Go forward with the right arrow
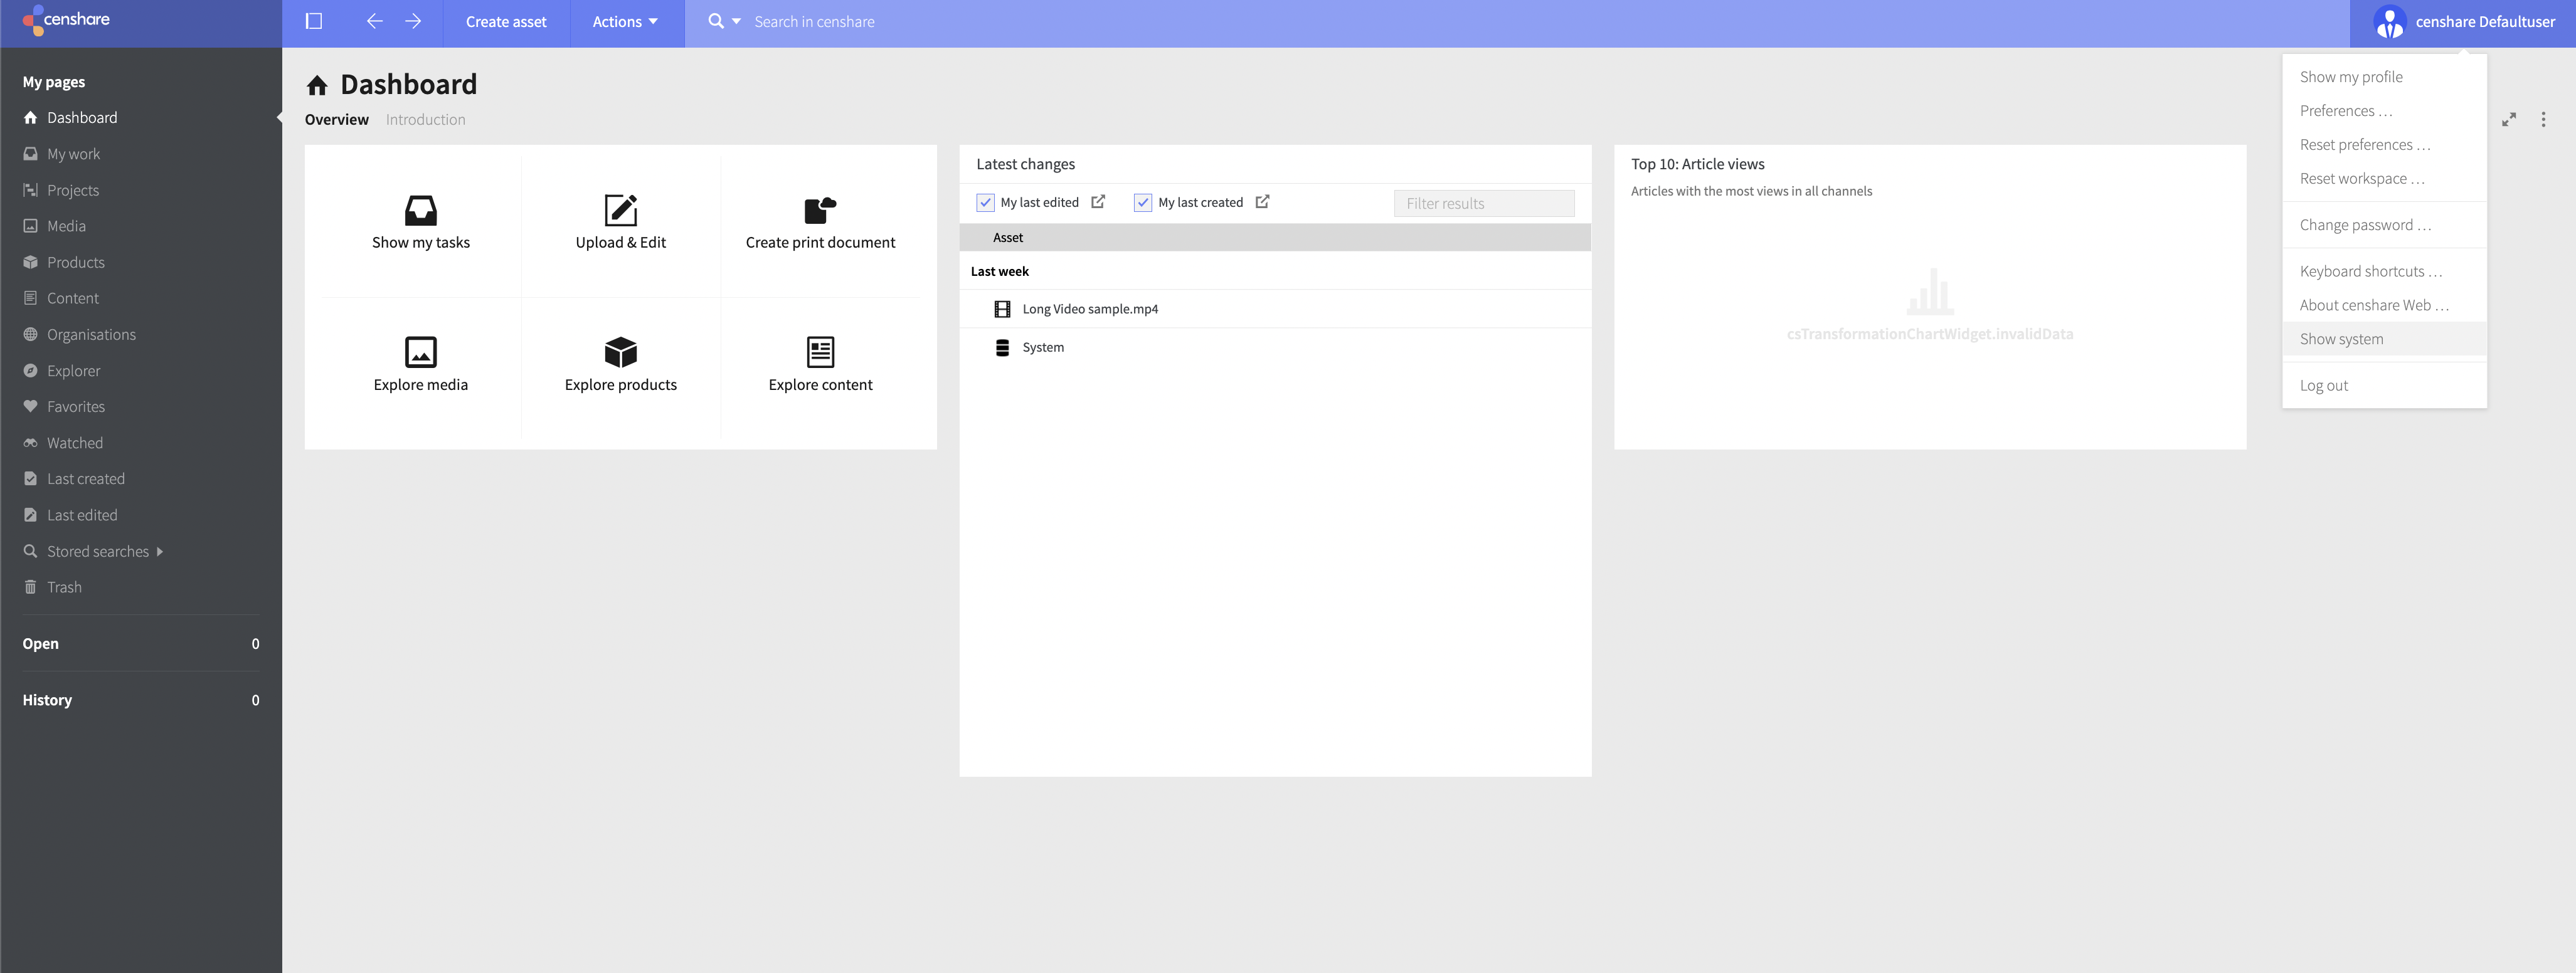 [413, 21]
